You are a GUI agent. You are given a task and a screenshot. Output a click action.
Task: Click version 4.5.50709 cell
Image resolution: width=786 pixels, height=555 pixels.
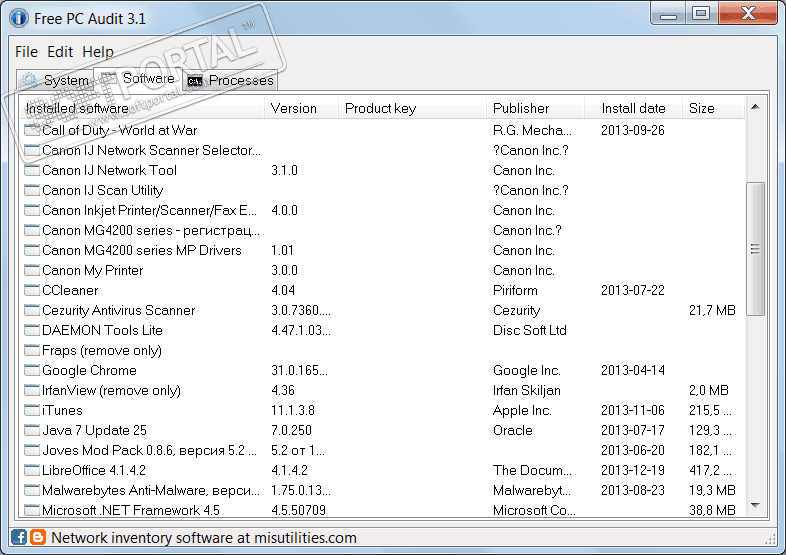298,510
